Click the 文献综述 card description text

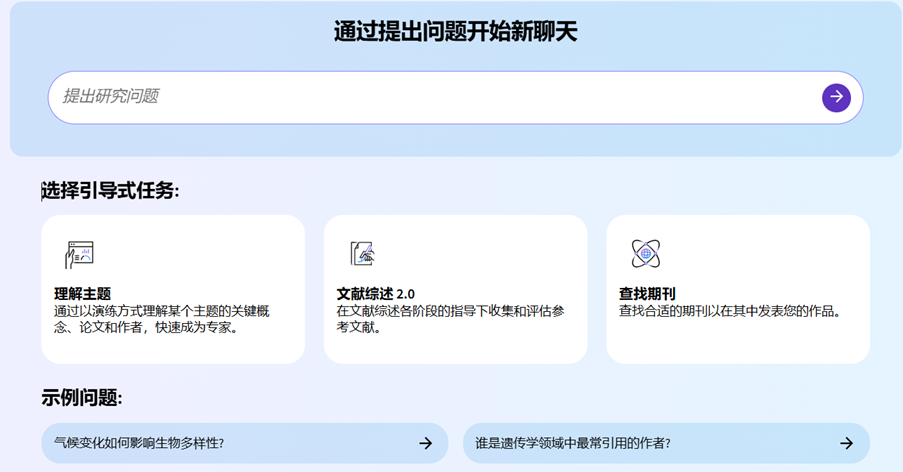450,319
